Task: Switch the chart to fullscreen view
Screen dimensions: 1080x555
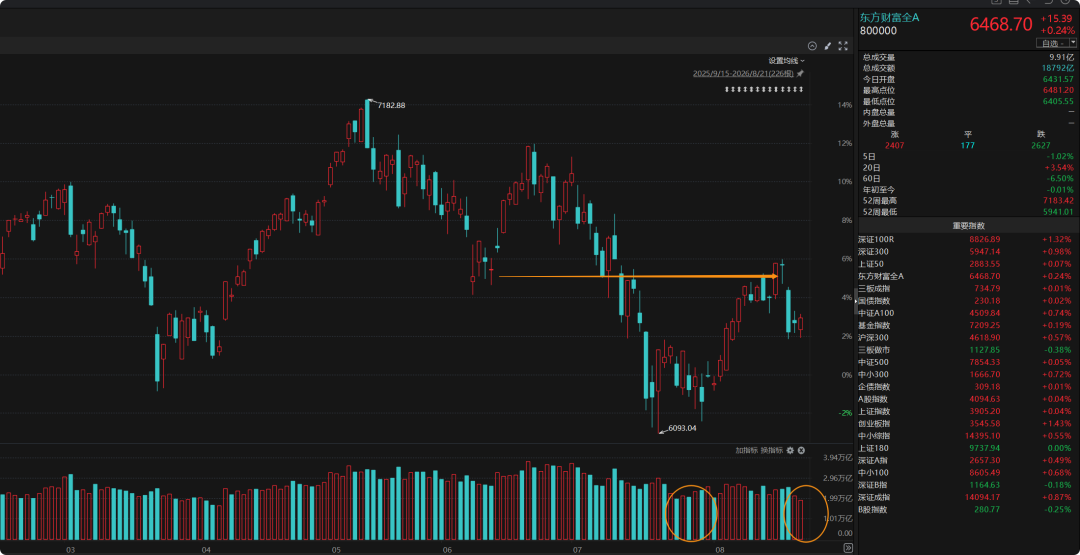Action: click(842, 46)
